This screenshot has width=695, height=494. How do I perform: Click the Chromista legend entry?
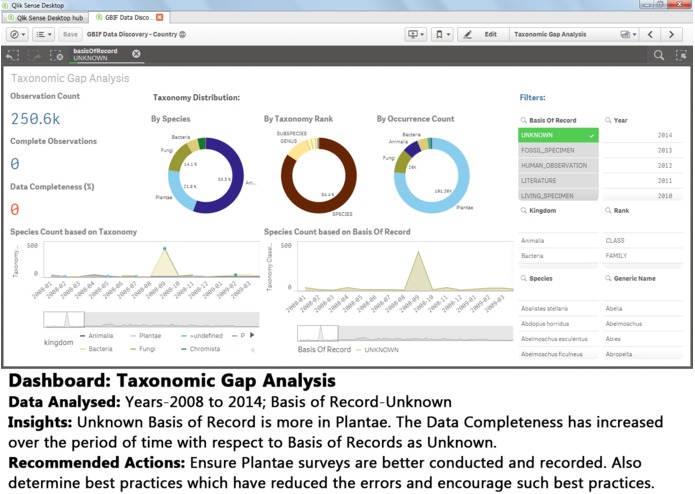(x=201, y=349)
